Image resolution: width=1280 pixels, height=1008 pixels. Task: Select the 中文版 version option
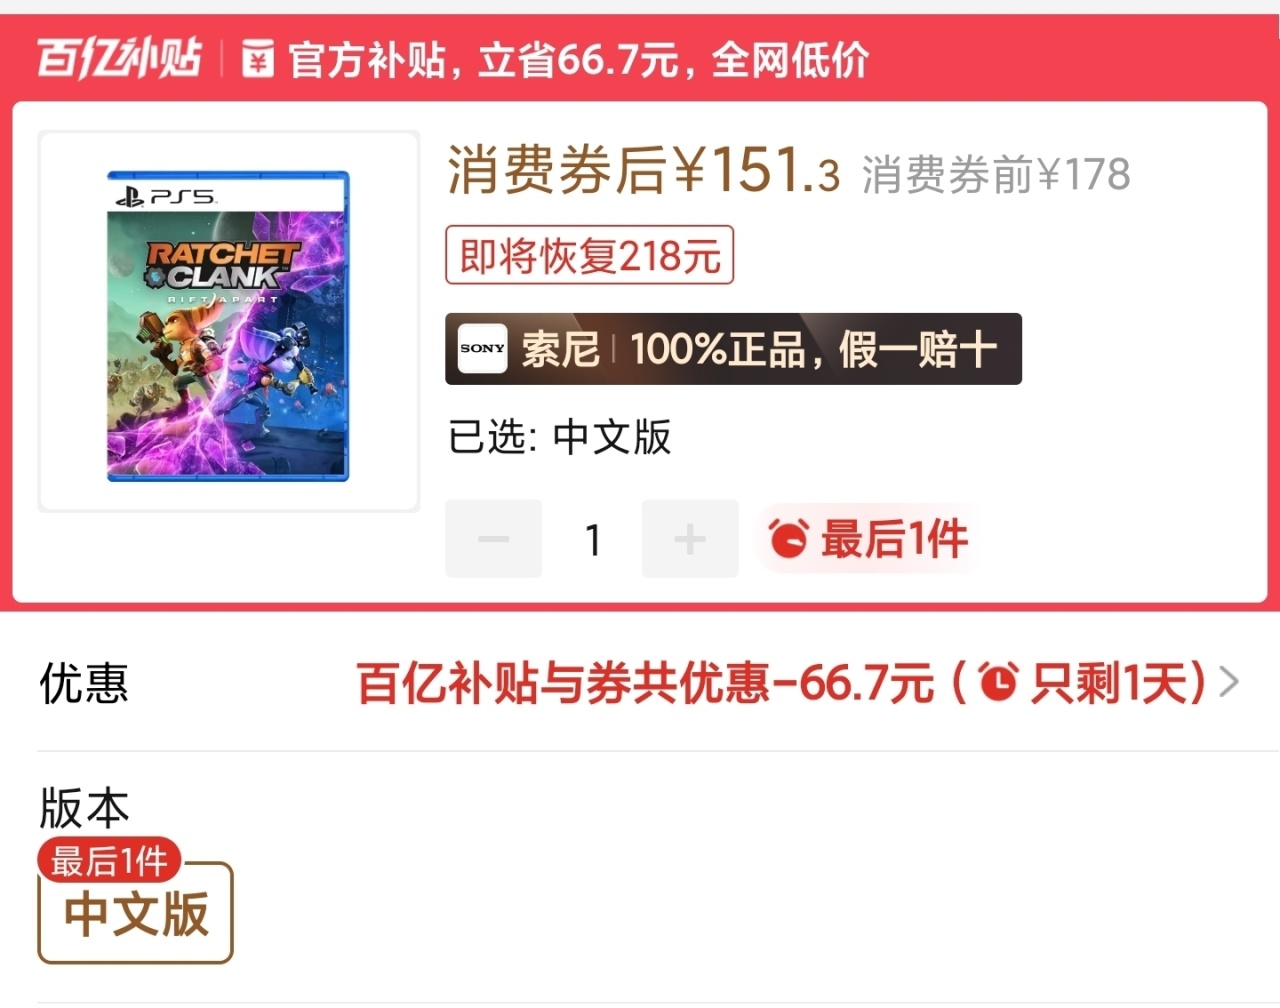pyautogui.click(x=136, y=913)
